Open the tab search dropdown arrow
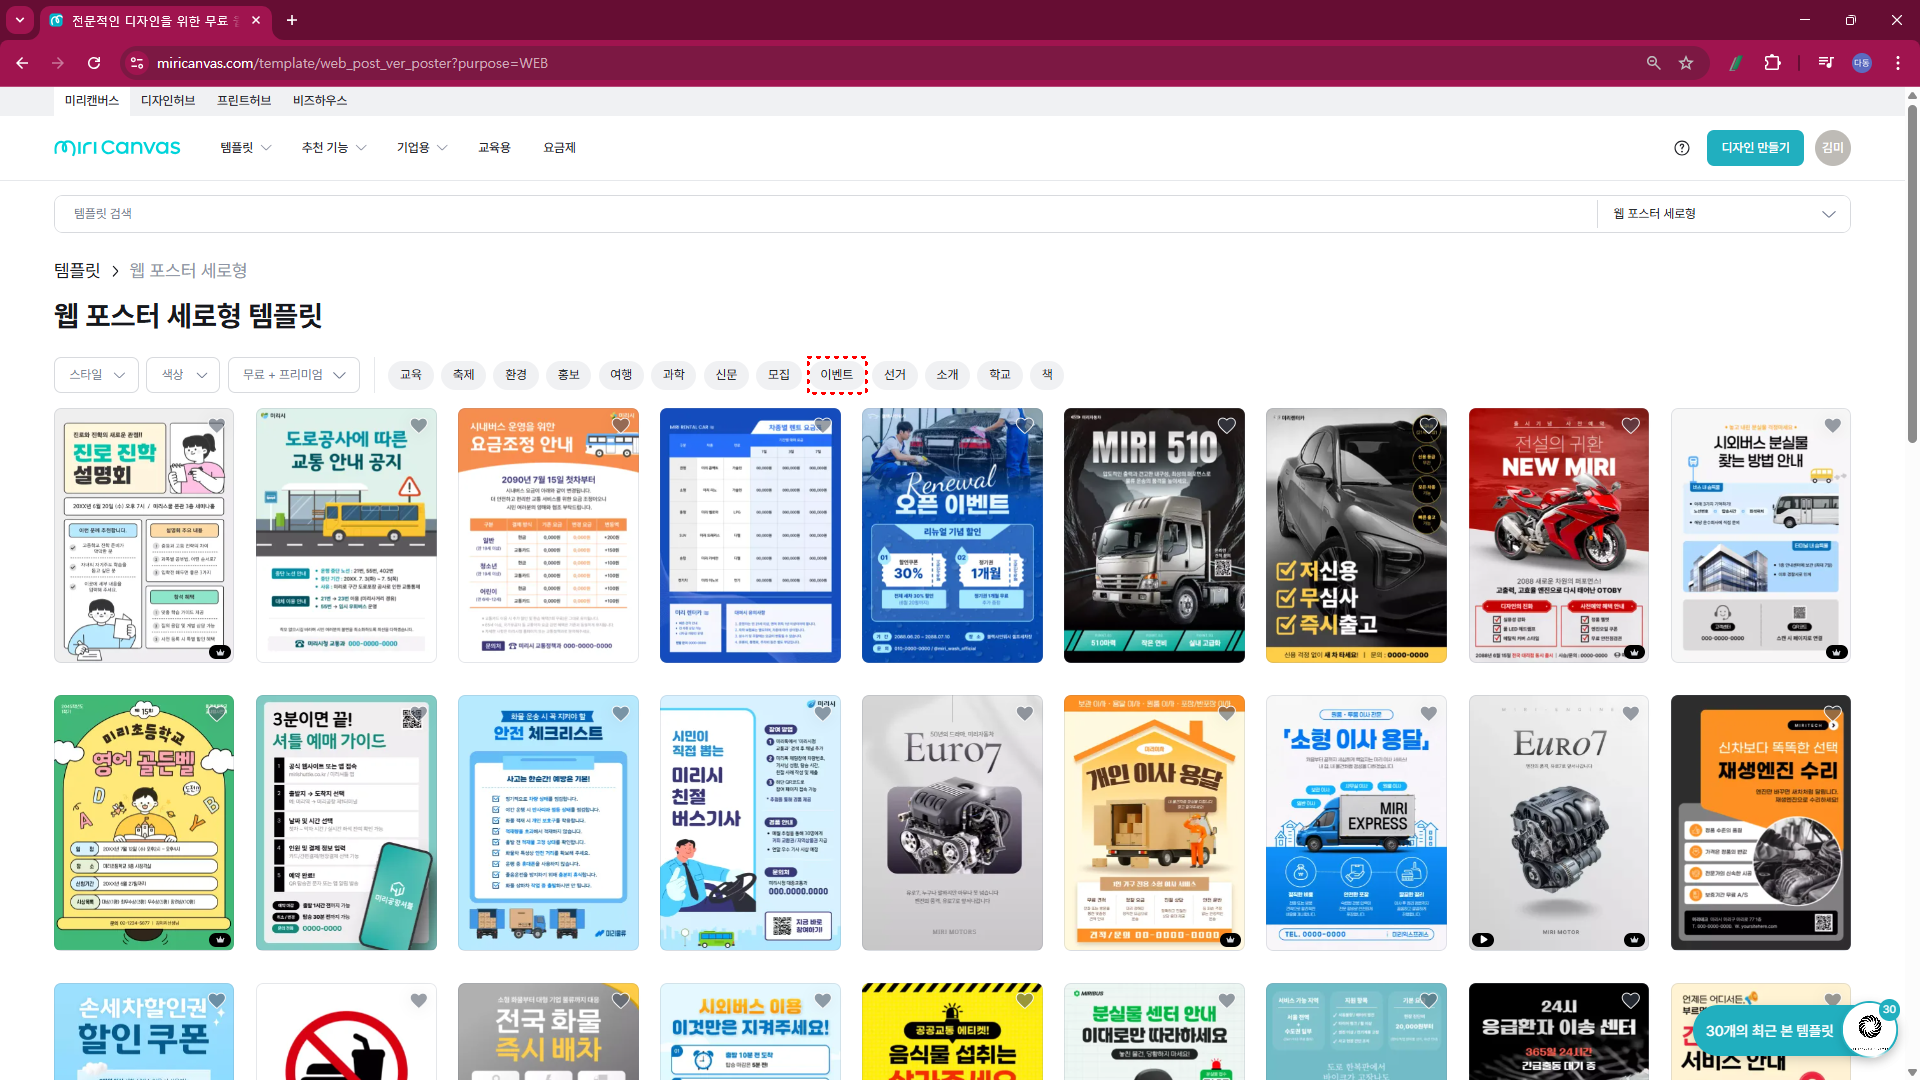The width and height of the screenshot is (1920, 1080). (x=19, y=20)
